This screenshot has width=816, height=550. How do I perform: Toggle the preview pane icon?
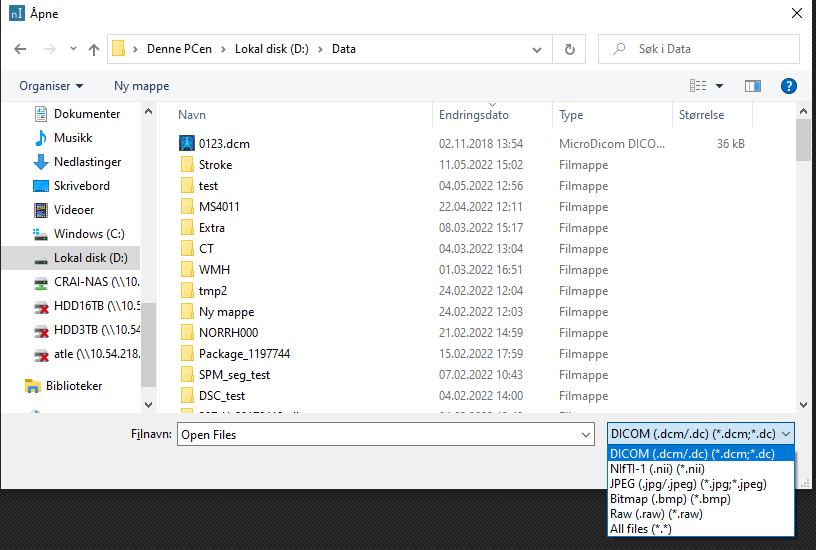click(x=753, y=86)
